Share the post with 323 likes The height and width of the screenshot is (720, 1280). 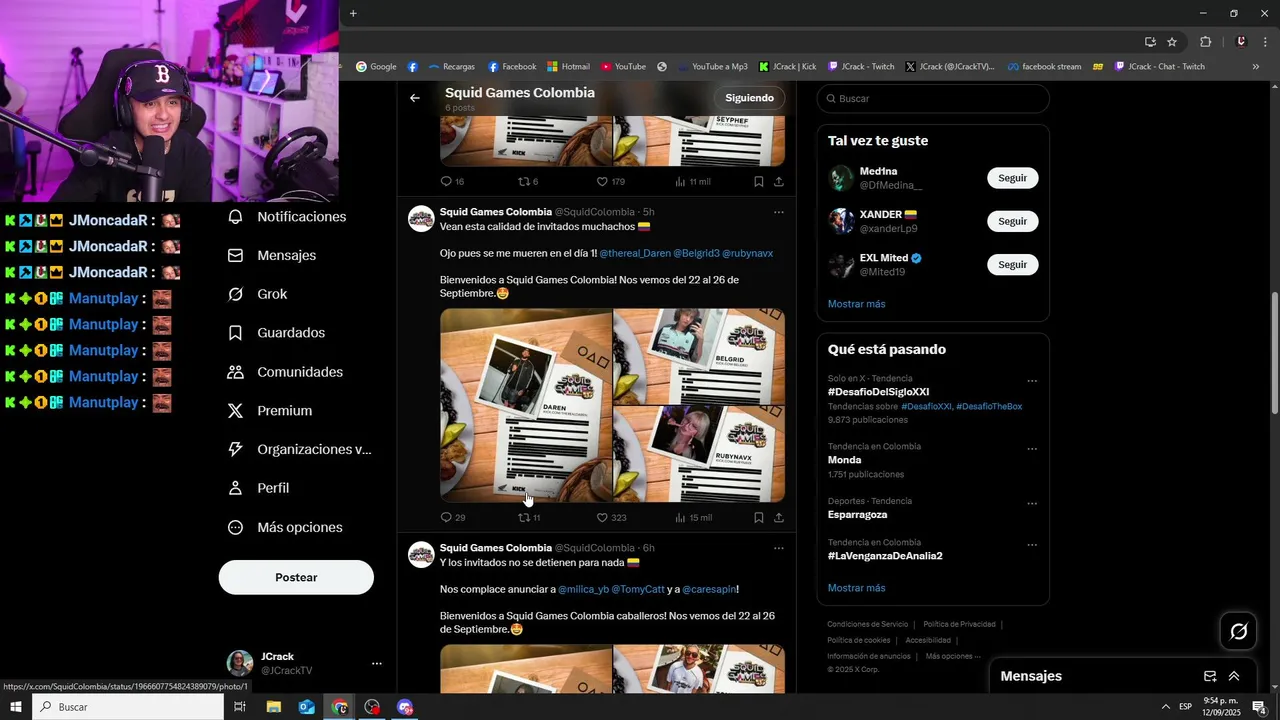click(x=778, y=518)
